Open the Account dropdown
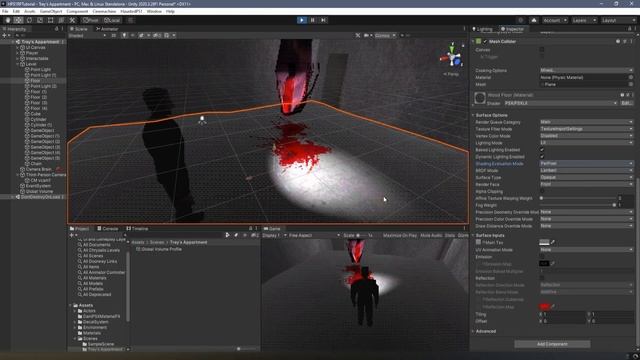The image size is (640, 360). pyautogui.click(x=554, y=20)
